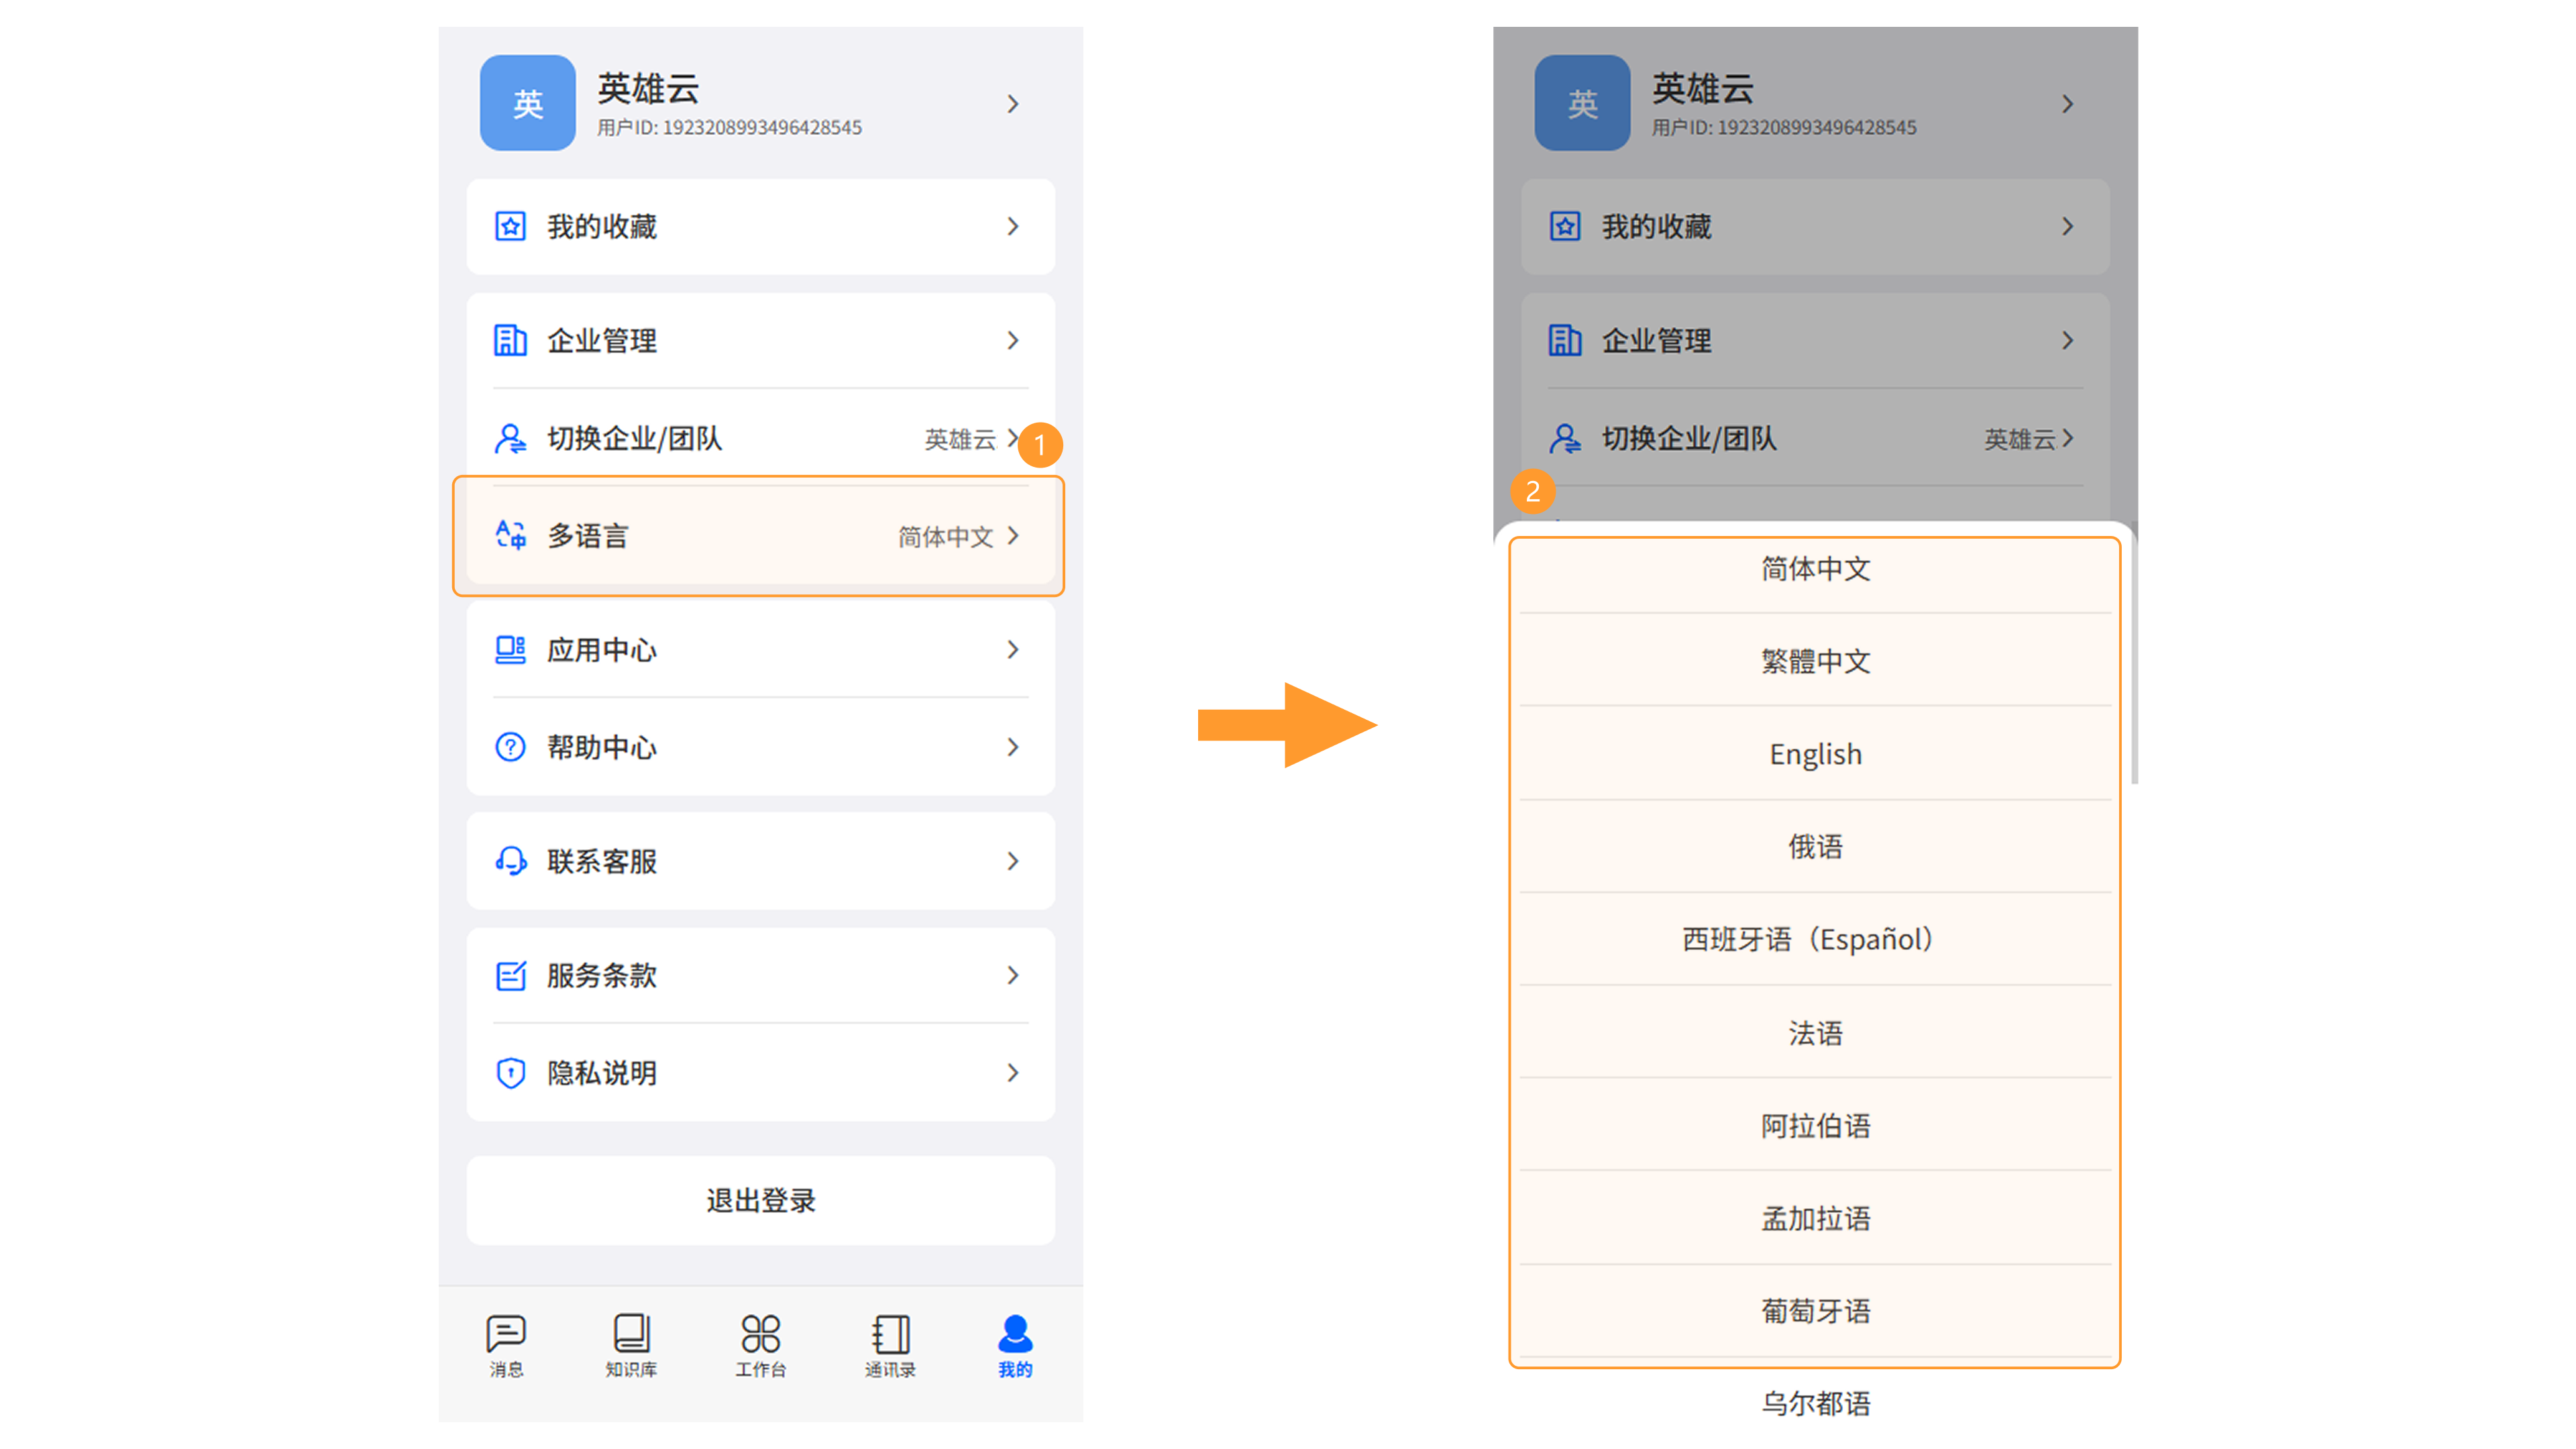
Task: Expand profile chevron beside 英雄云 in left screen
Action: click(x=1013, y=104)
